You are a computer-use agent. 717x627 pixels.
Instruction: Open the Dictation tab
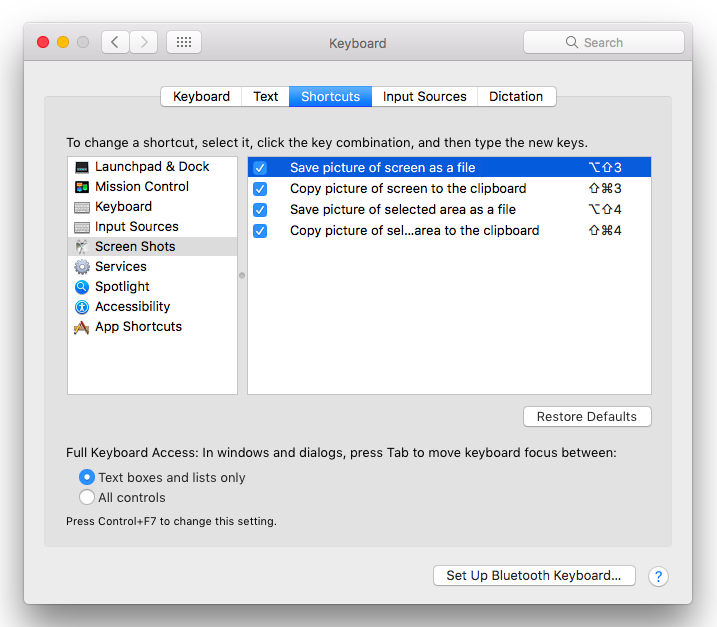coord(516,97)
